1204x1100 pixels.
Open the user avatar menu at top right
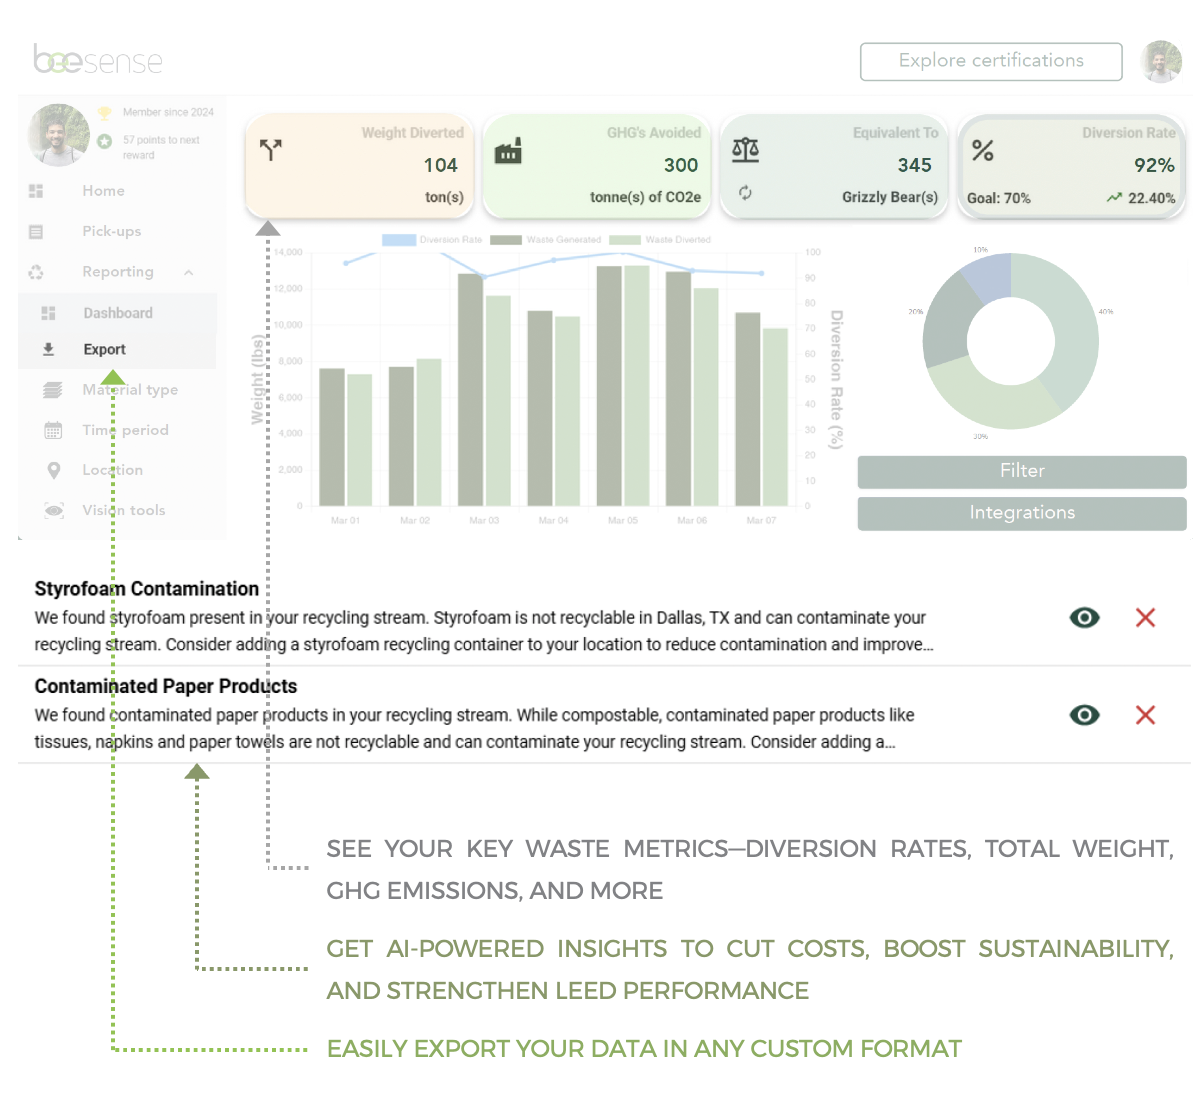(1161, 62)
